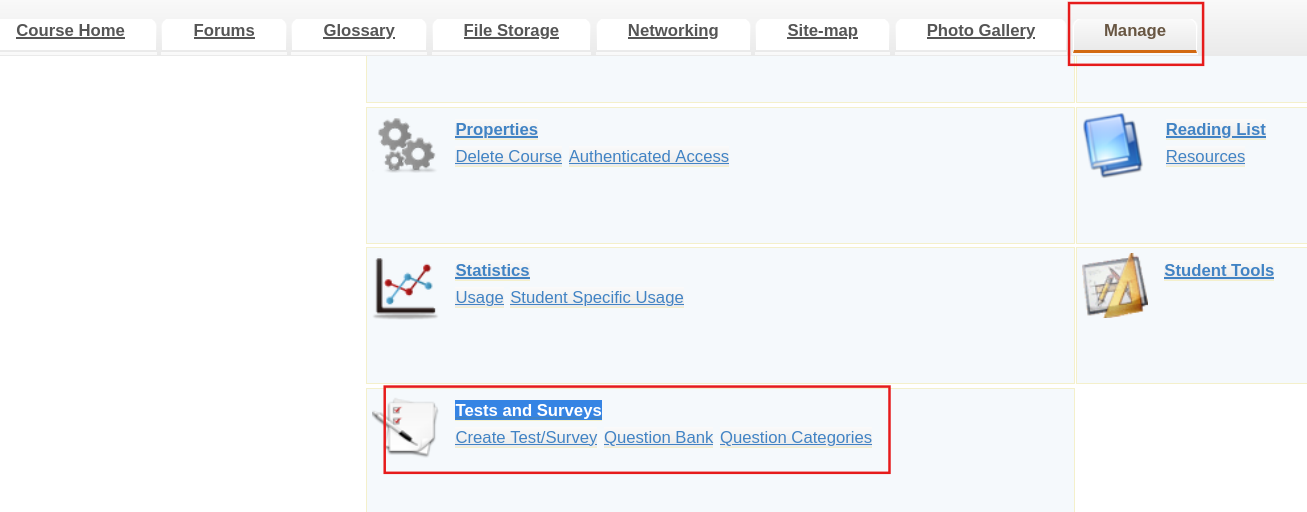Open the Networking tab
The height and width of the screenshot is (512, 1307).
click(x=673, y=31)
